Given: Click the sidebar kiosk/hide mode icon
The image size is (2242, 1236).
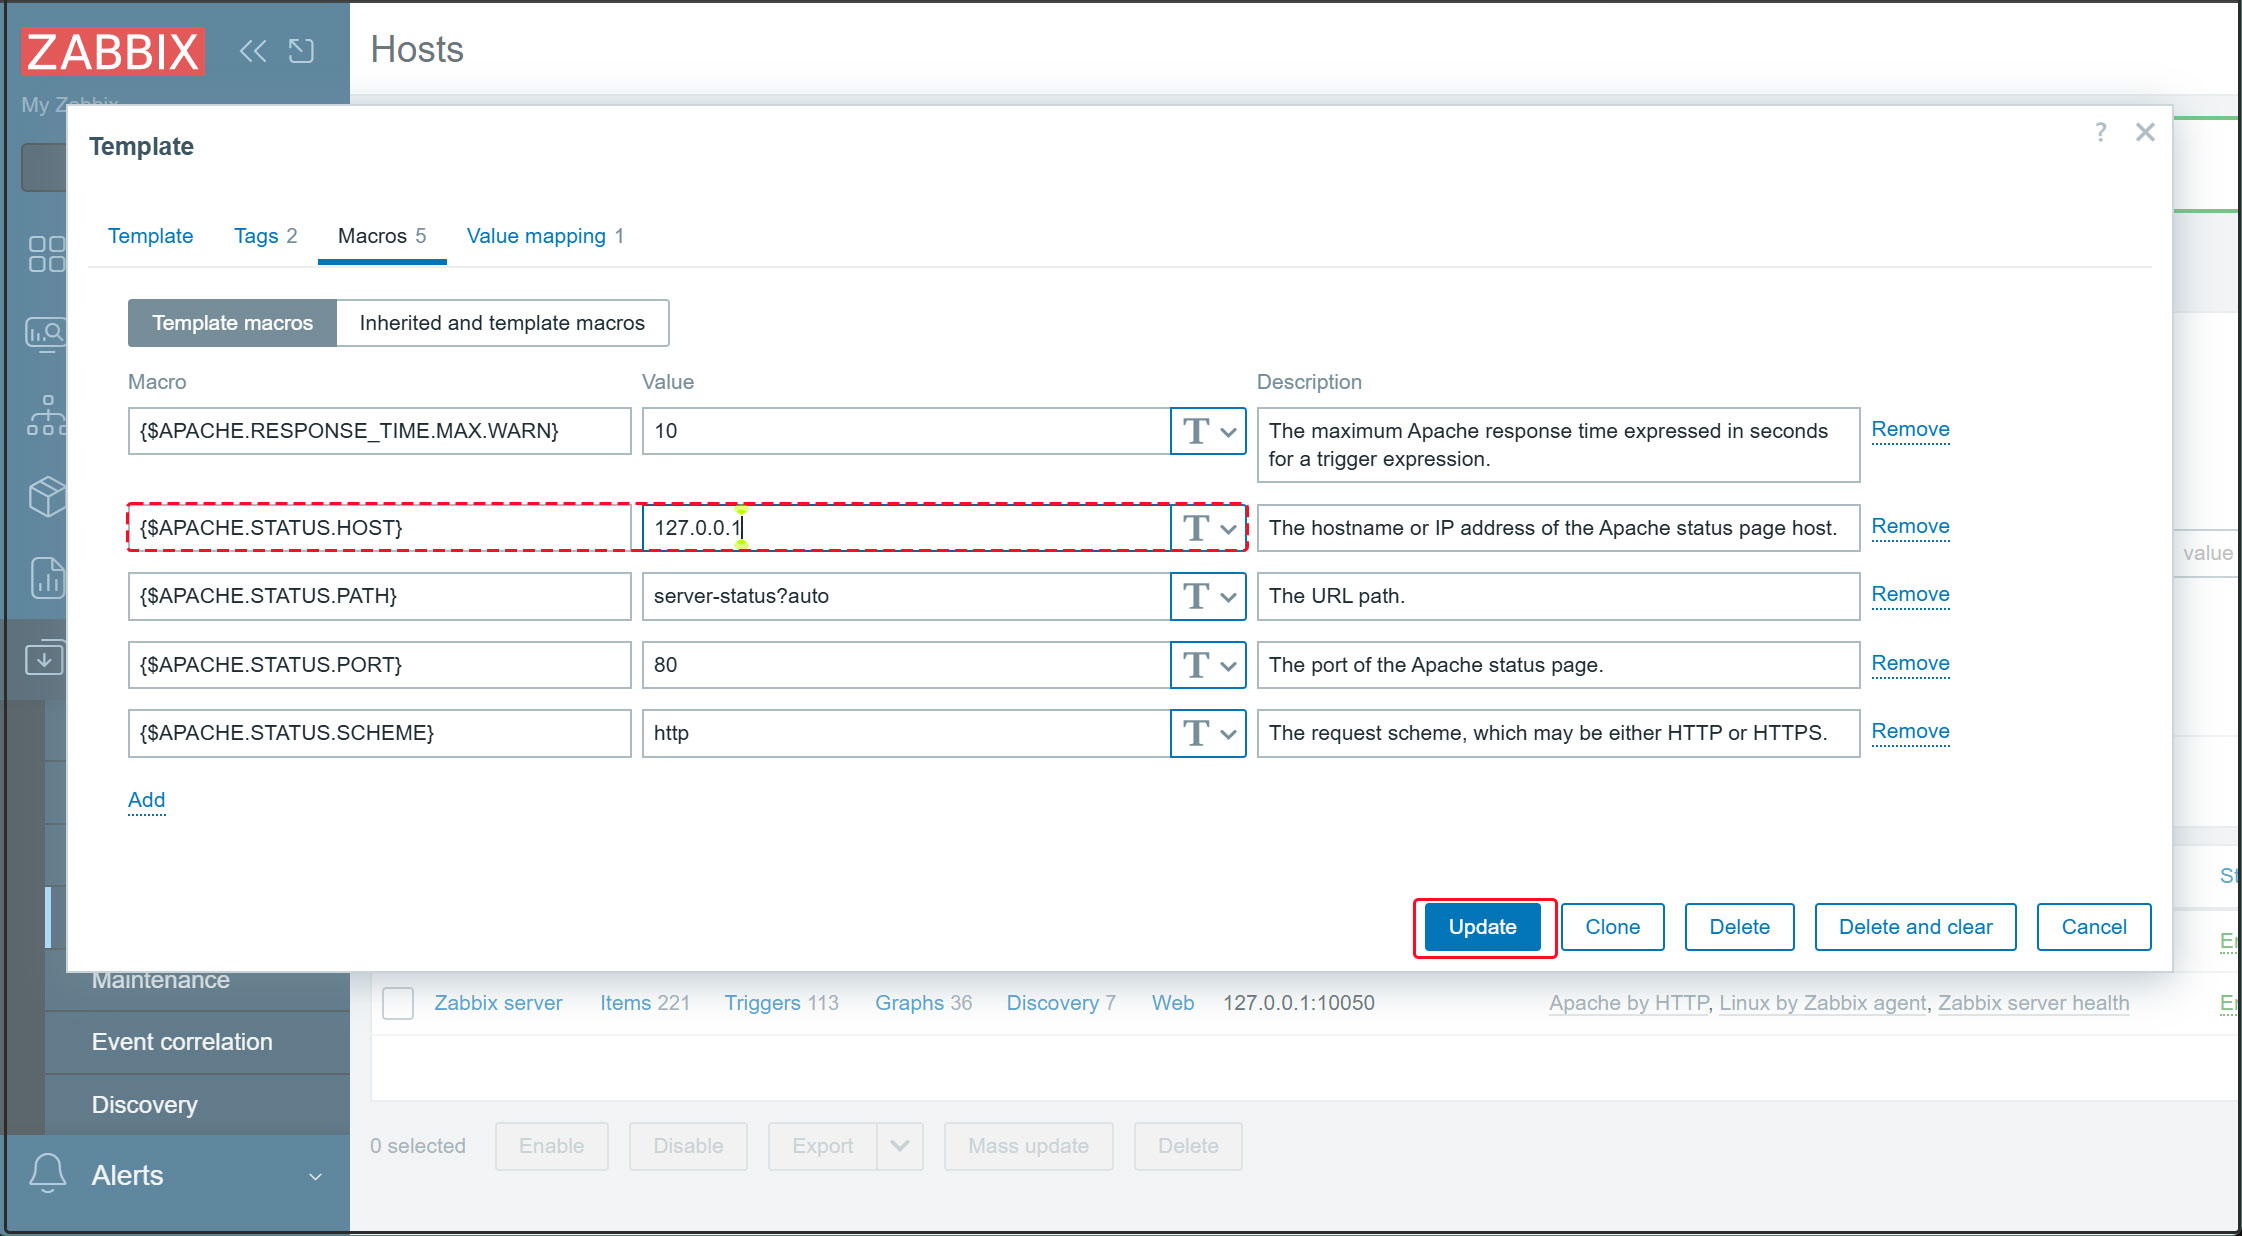Looking at the screenshot, I should (x=301, y=51).
